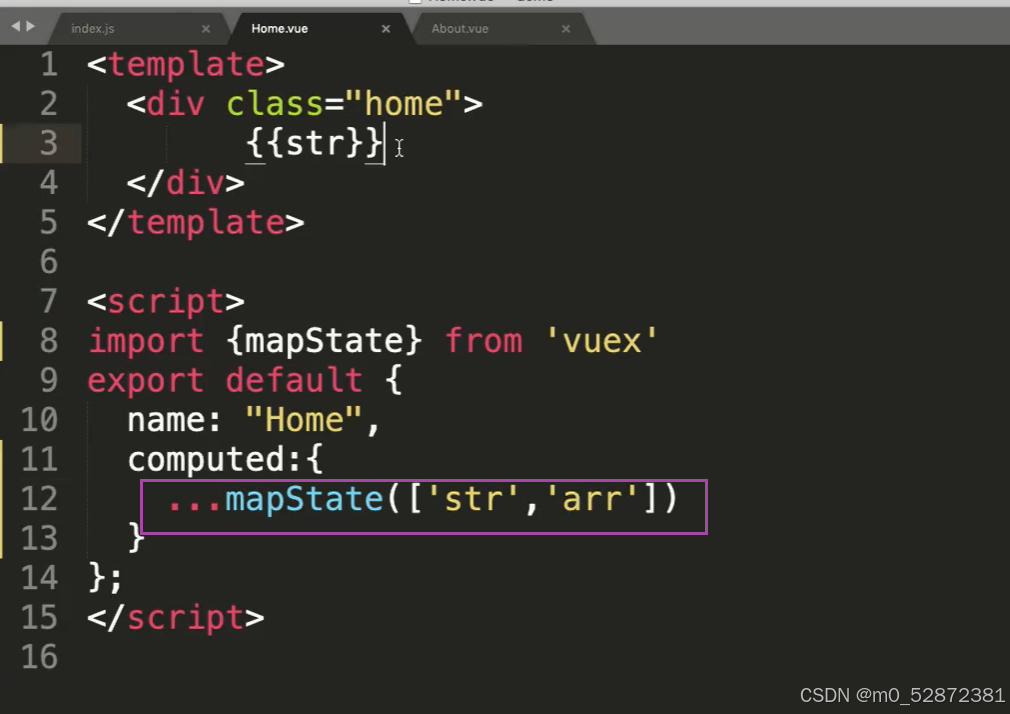Click the 'str' string in mapState

pyautogui.click(x=473, y=499)
